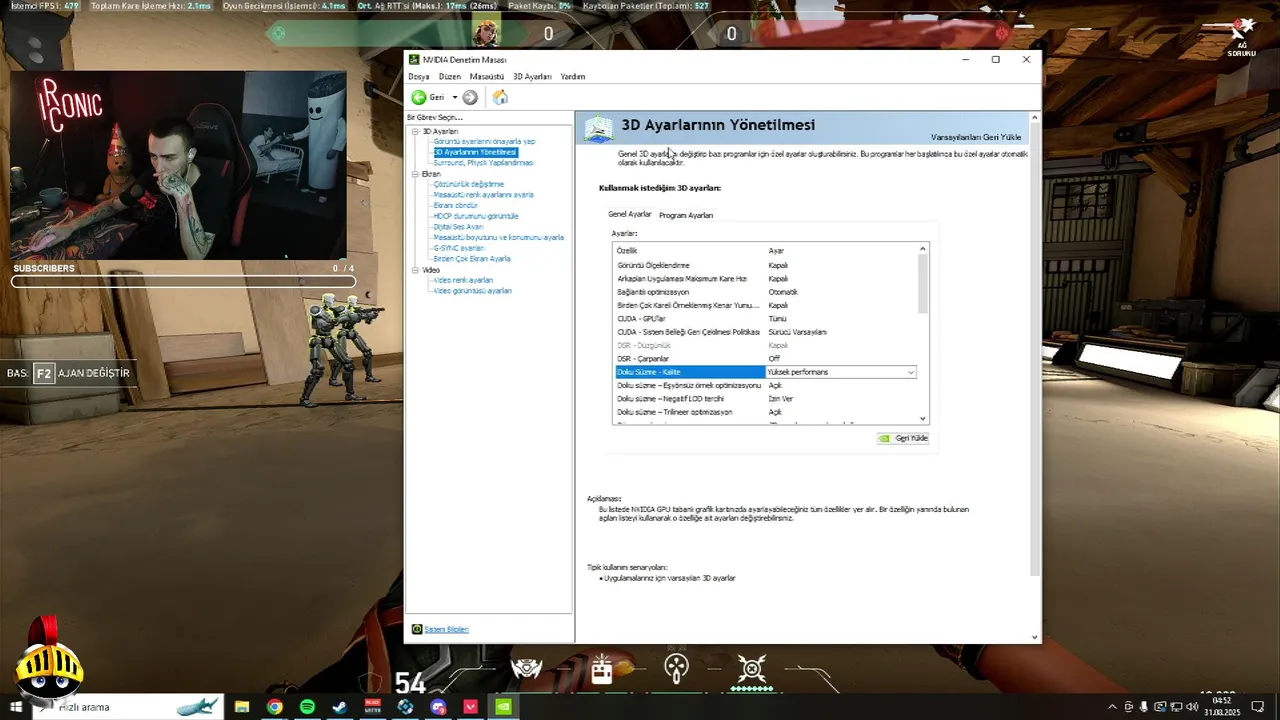Select the Görüntü Ölçeklendirme setting row
This screenshot has height=720, width=1280.
click(x=765, y=265)
